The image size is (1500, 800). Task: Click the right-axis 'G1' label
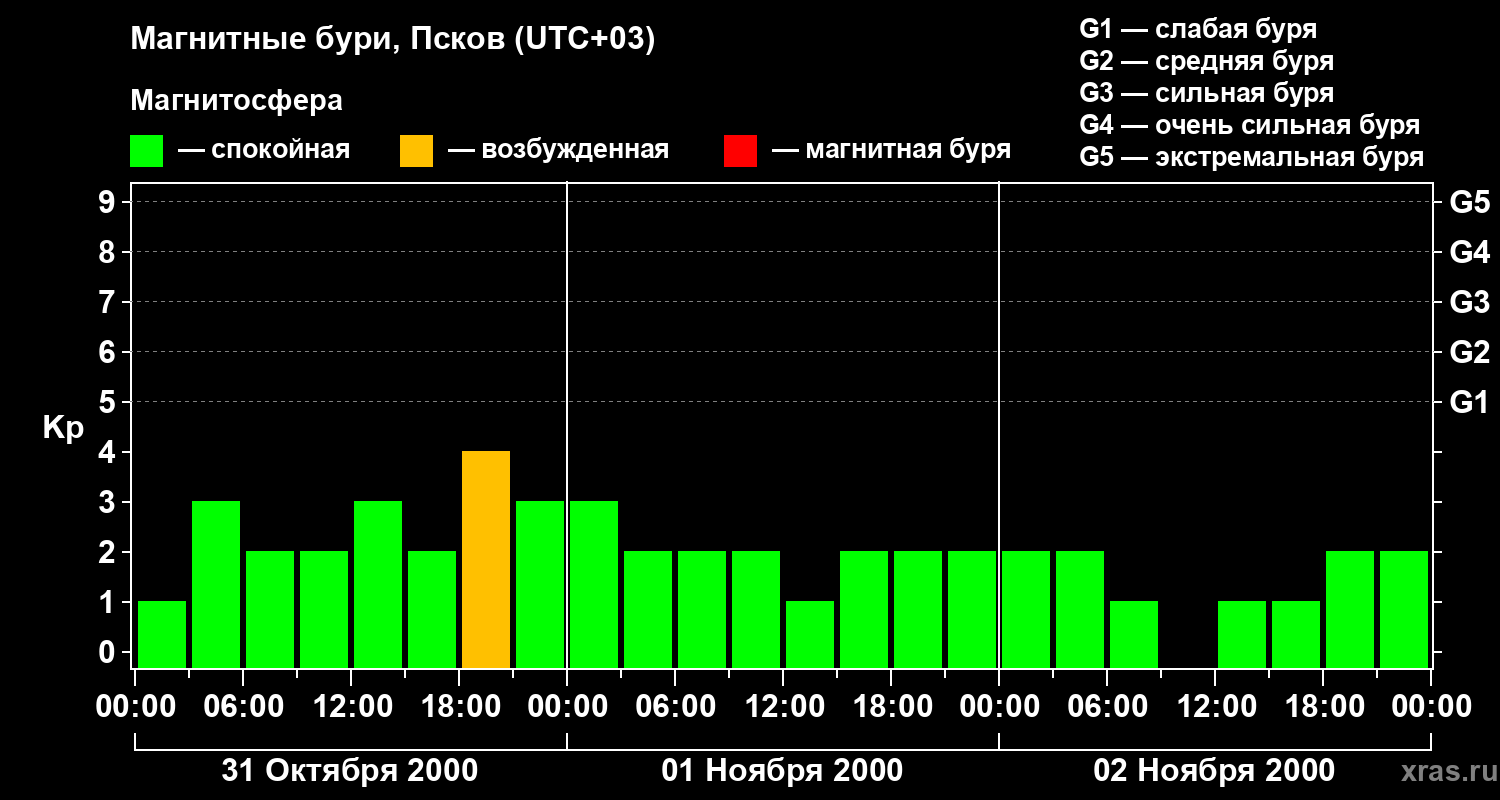coord(1469,402)
